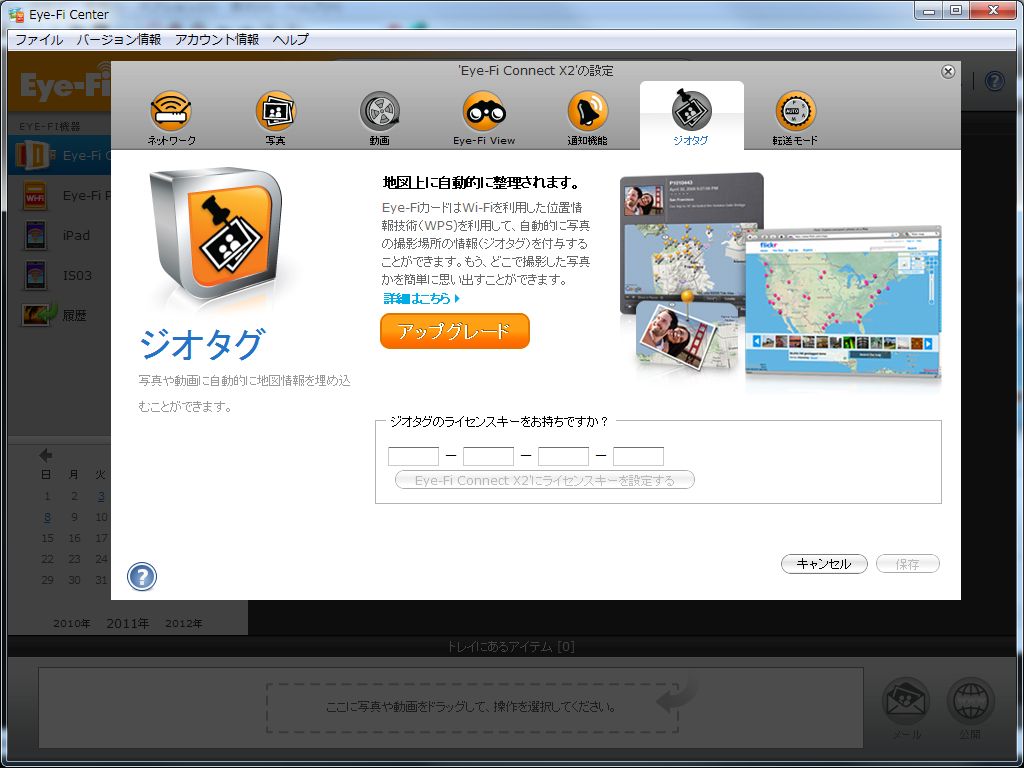This screenshot has height=768, width=1024.
Task: Open the バージョン情報 menu
Action: click(119, 39)
